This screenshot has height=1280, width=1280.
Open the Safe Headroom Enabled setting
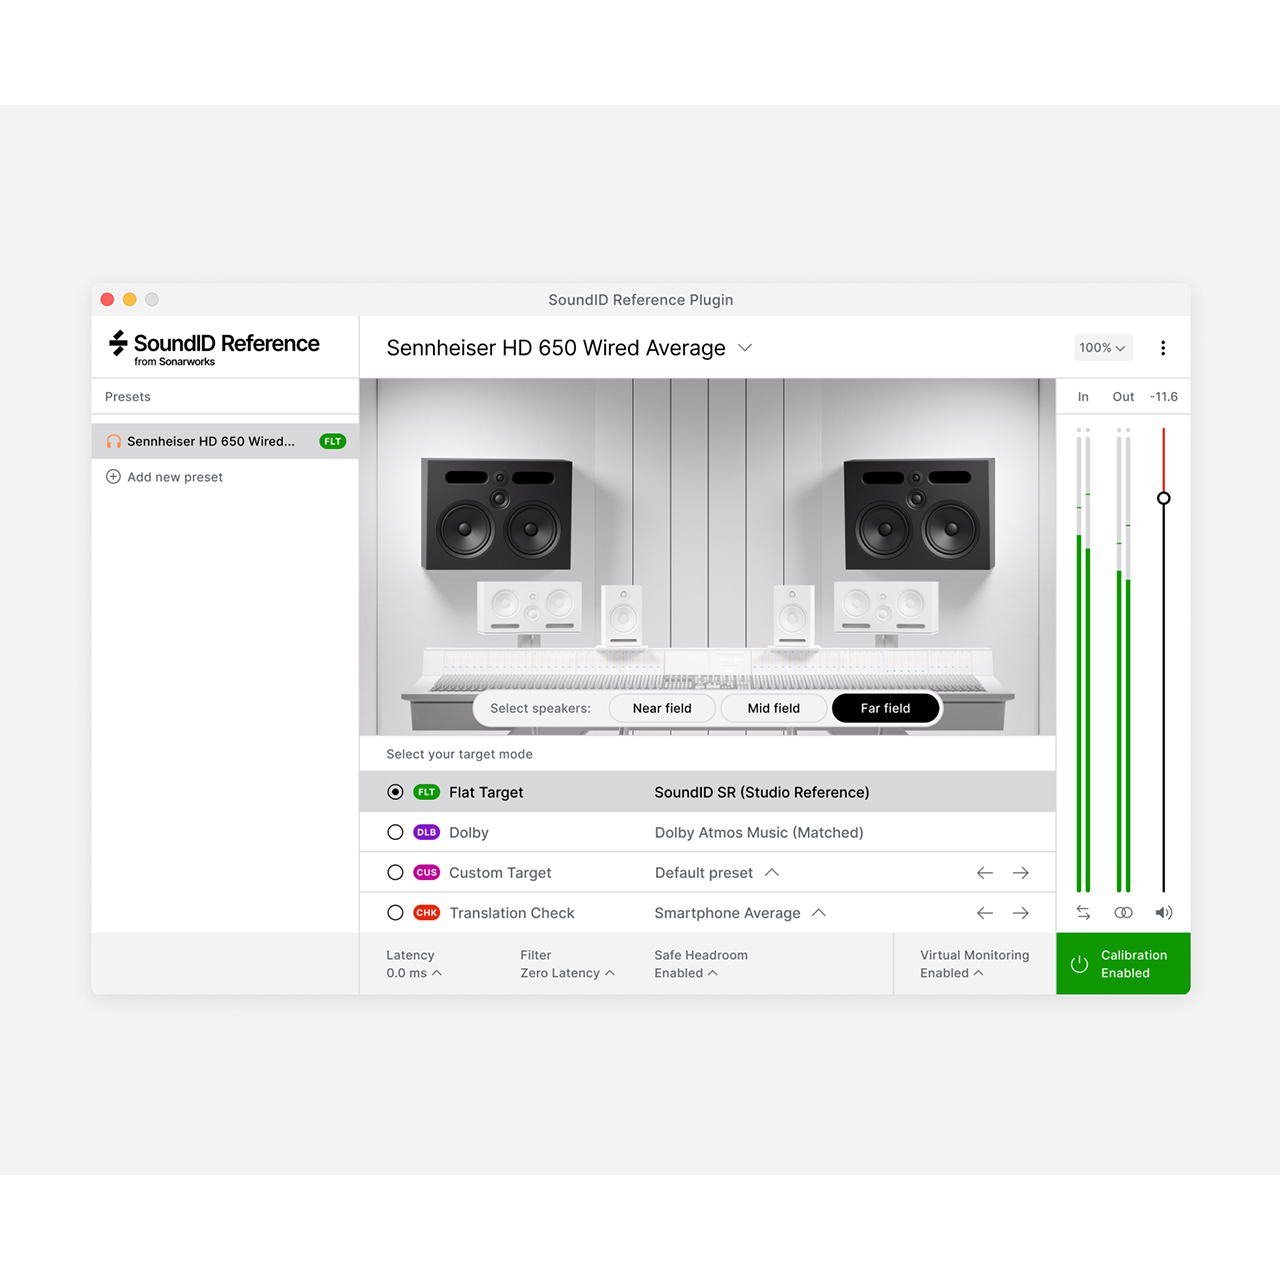coord(686,973)
